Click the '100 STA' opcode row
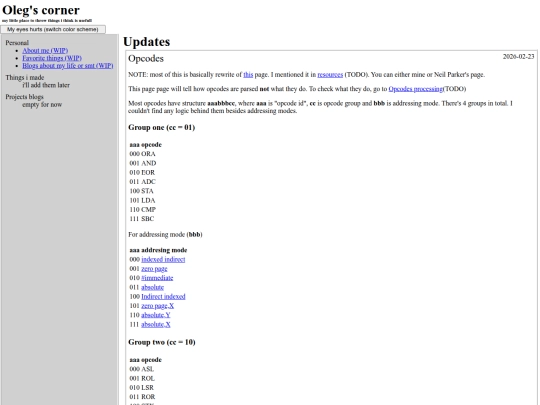The height and width of the screenshot is (405, 540). (x=142, y=191)
